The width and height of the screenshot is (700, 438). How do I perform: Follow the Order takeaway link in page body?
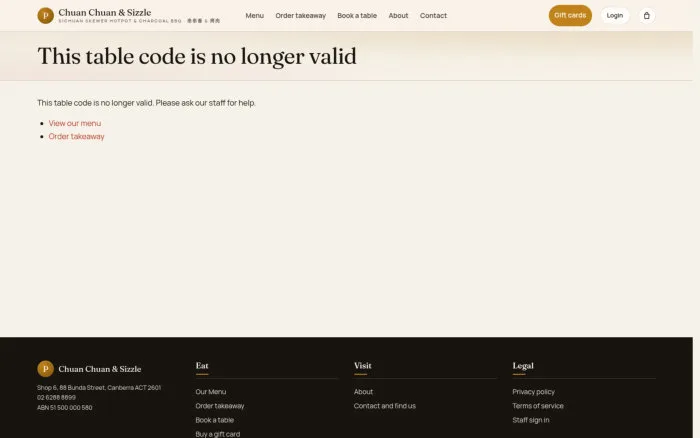coord(76,137)
